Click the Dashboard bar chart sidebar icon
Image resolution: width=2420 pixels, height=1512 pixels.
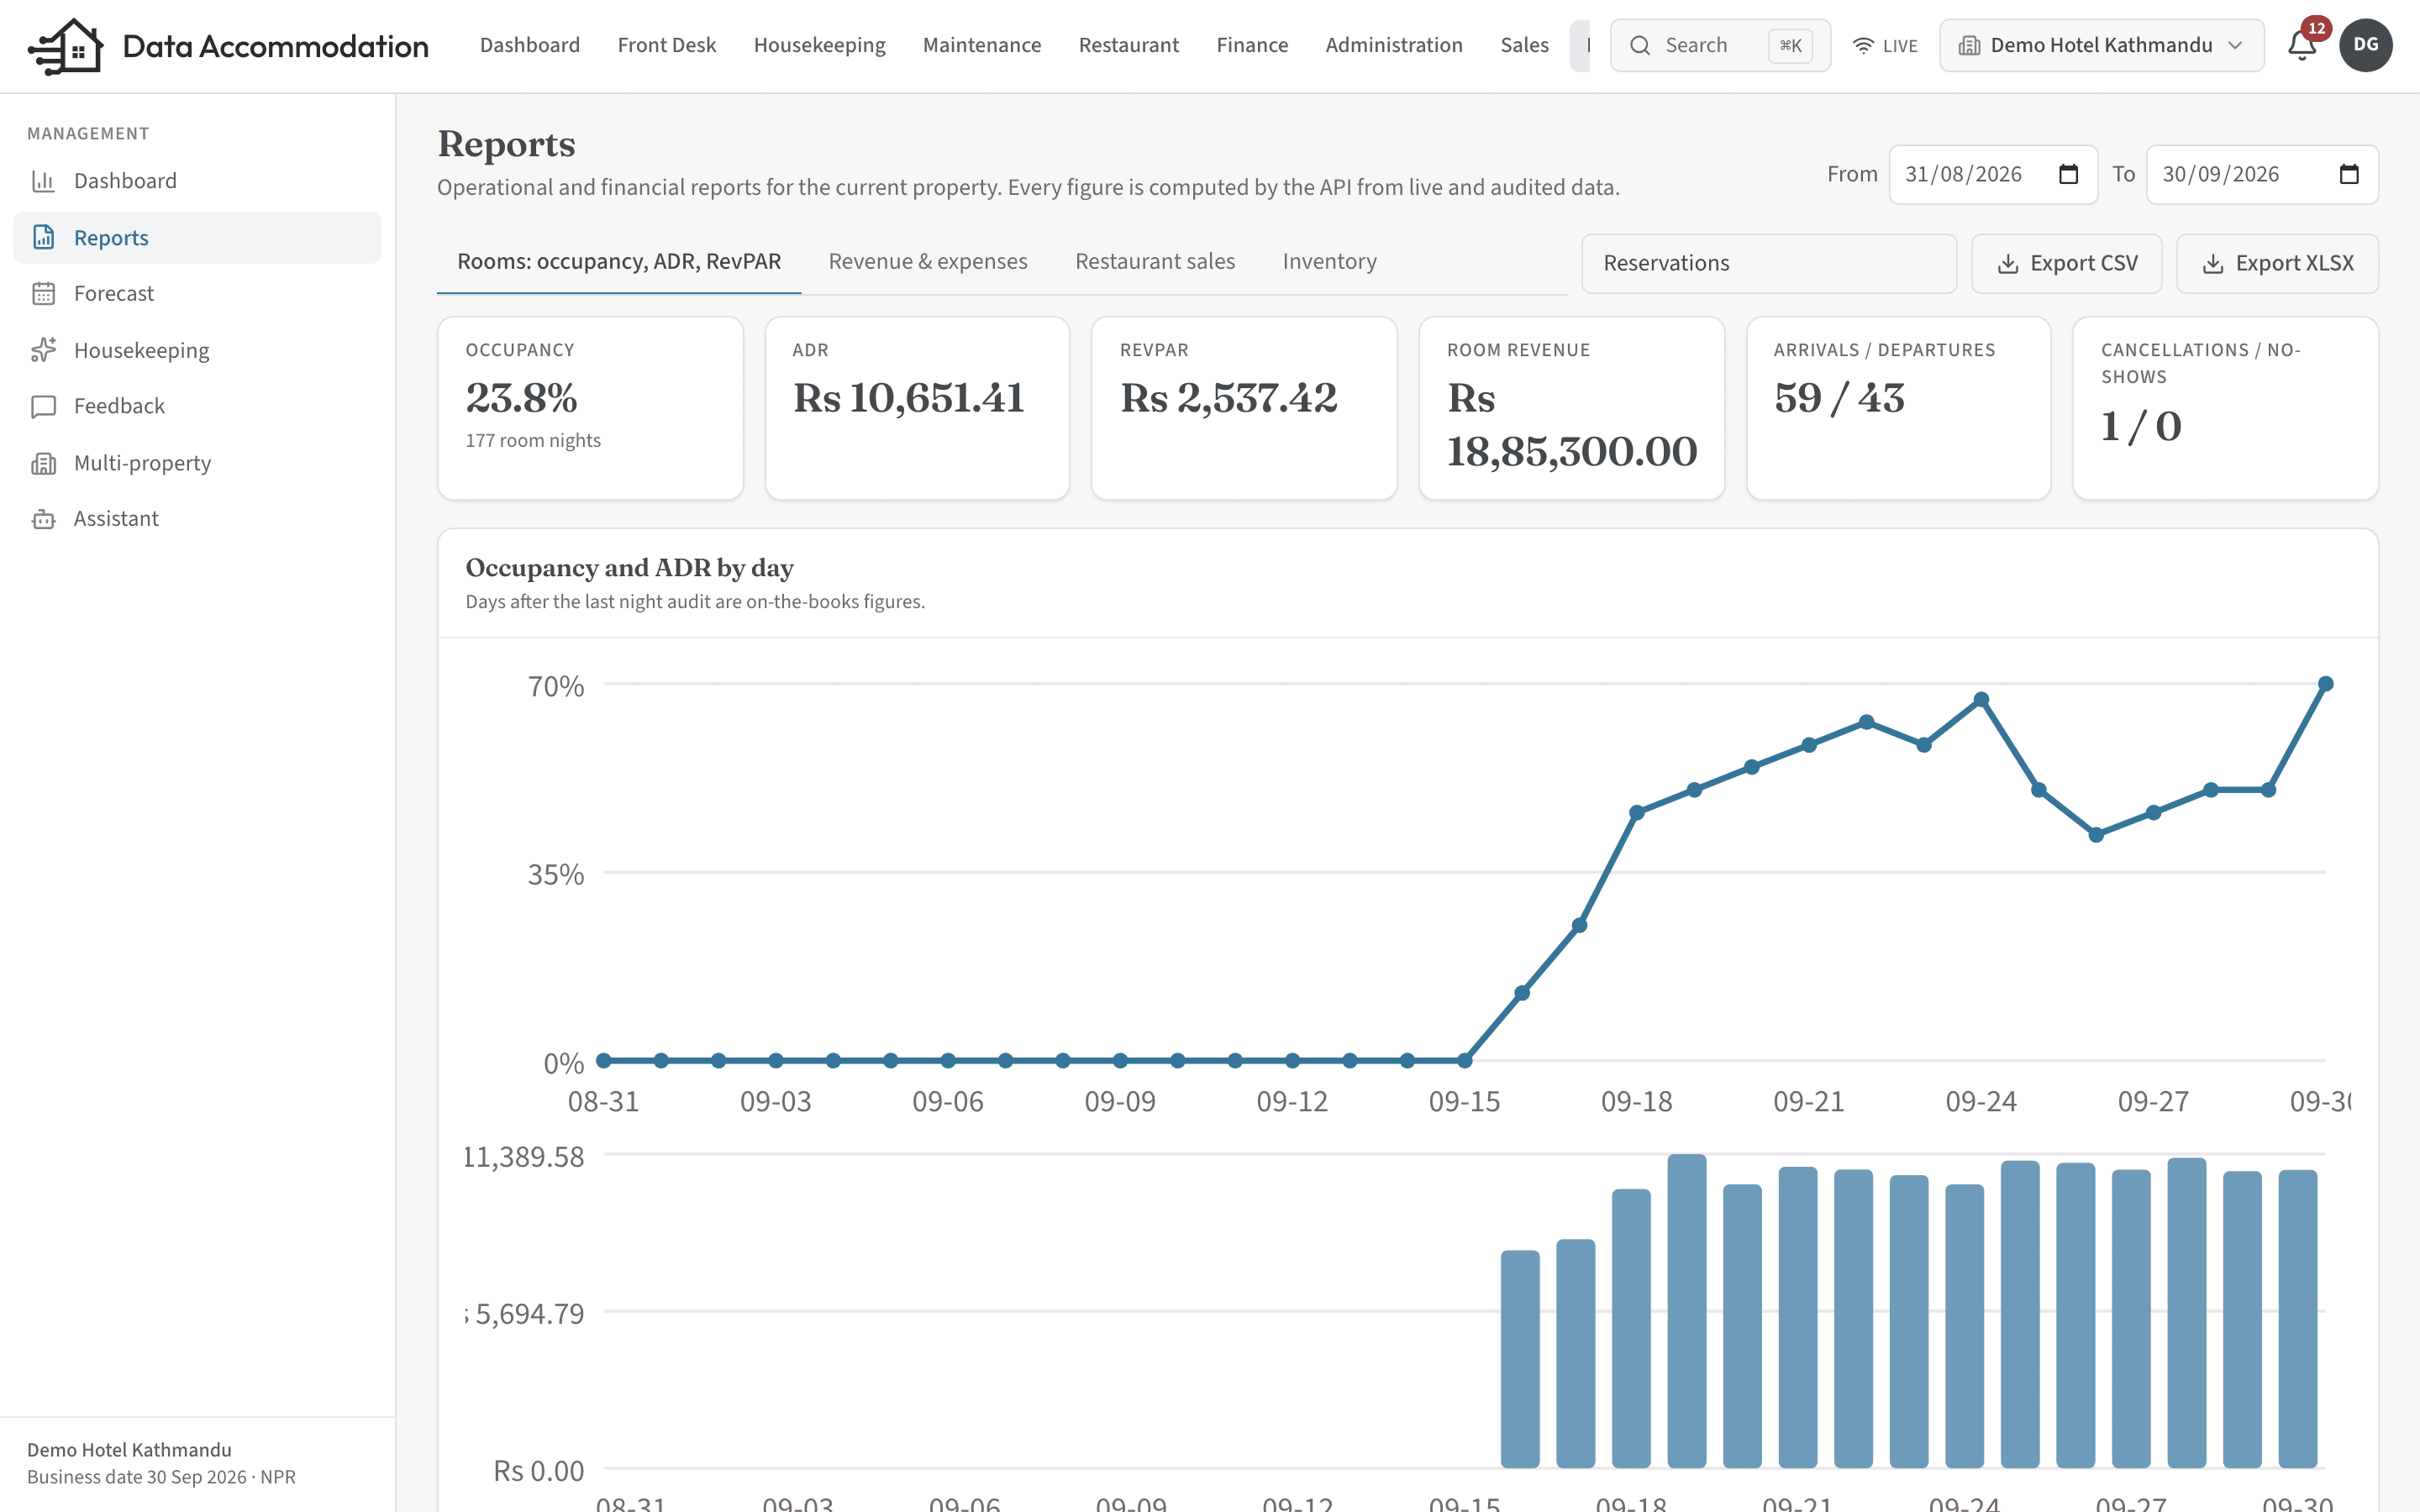pyautogui.click(x=43, y=181)
